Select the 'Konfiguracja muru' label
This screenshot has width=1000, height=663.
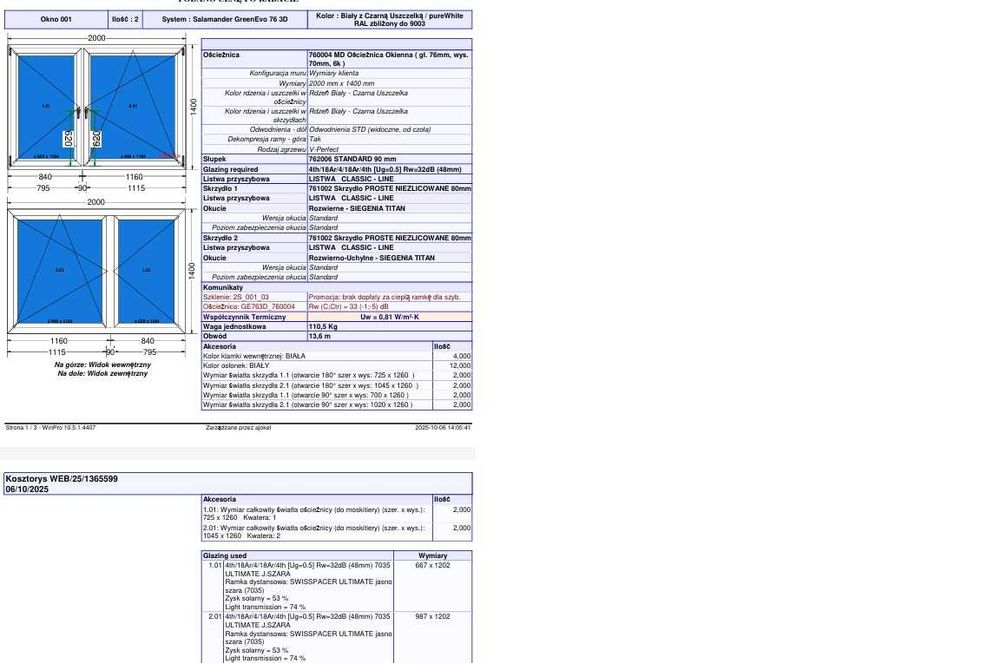(x=277, y=73)
